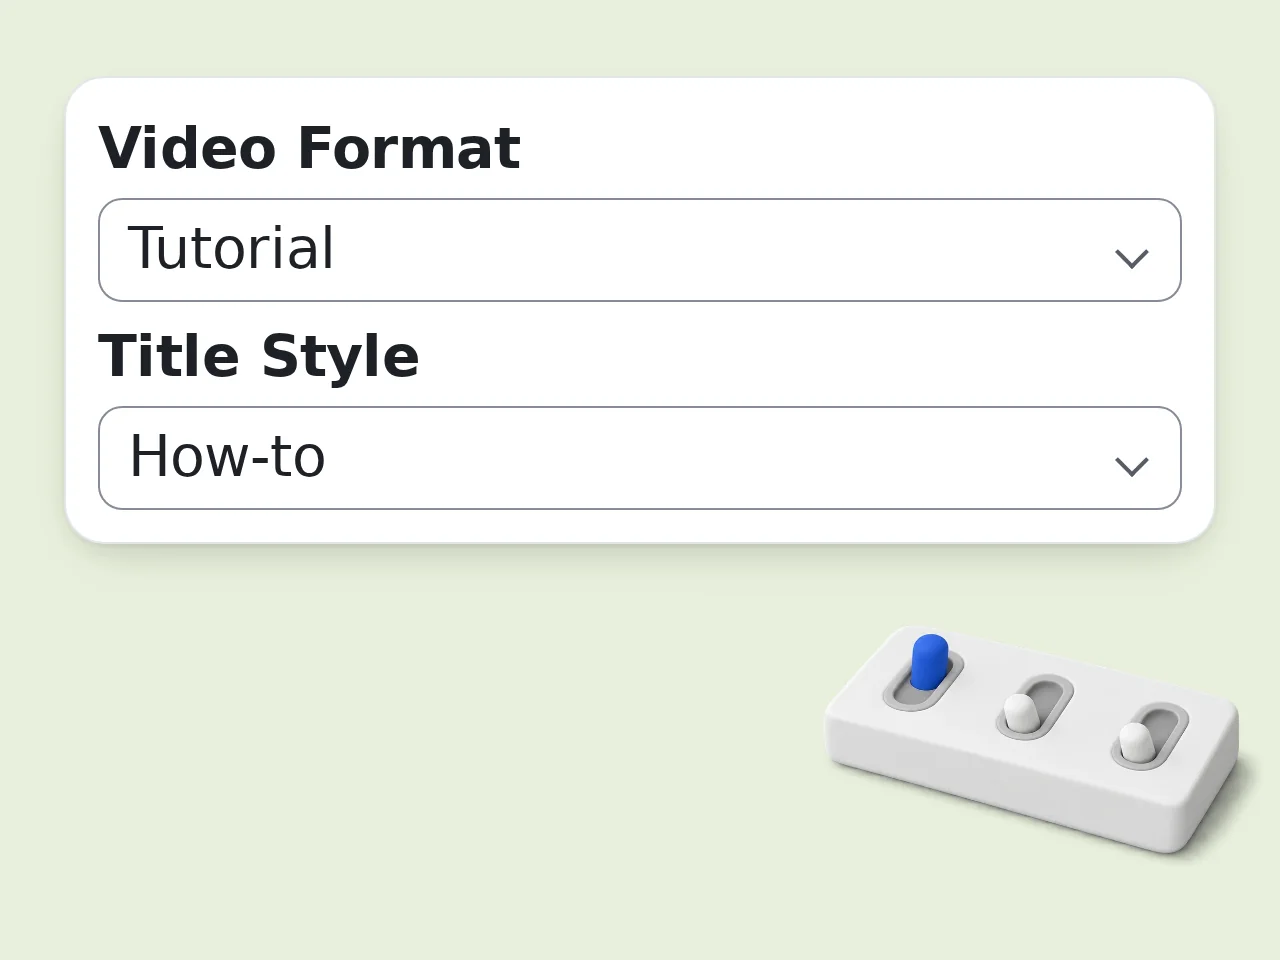Select the "How-to" text in the combo box
1280x960 pixels.
coord(228,456)
